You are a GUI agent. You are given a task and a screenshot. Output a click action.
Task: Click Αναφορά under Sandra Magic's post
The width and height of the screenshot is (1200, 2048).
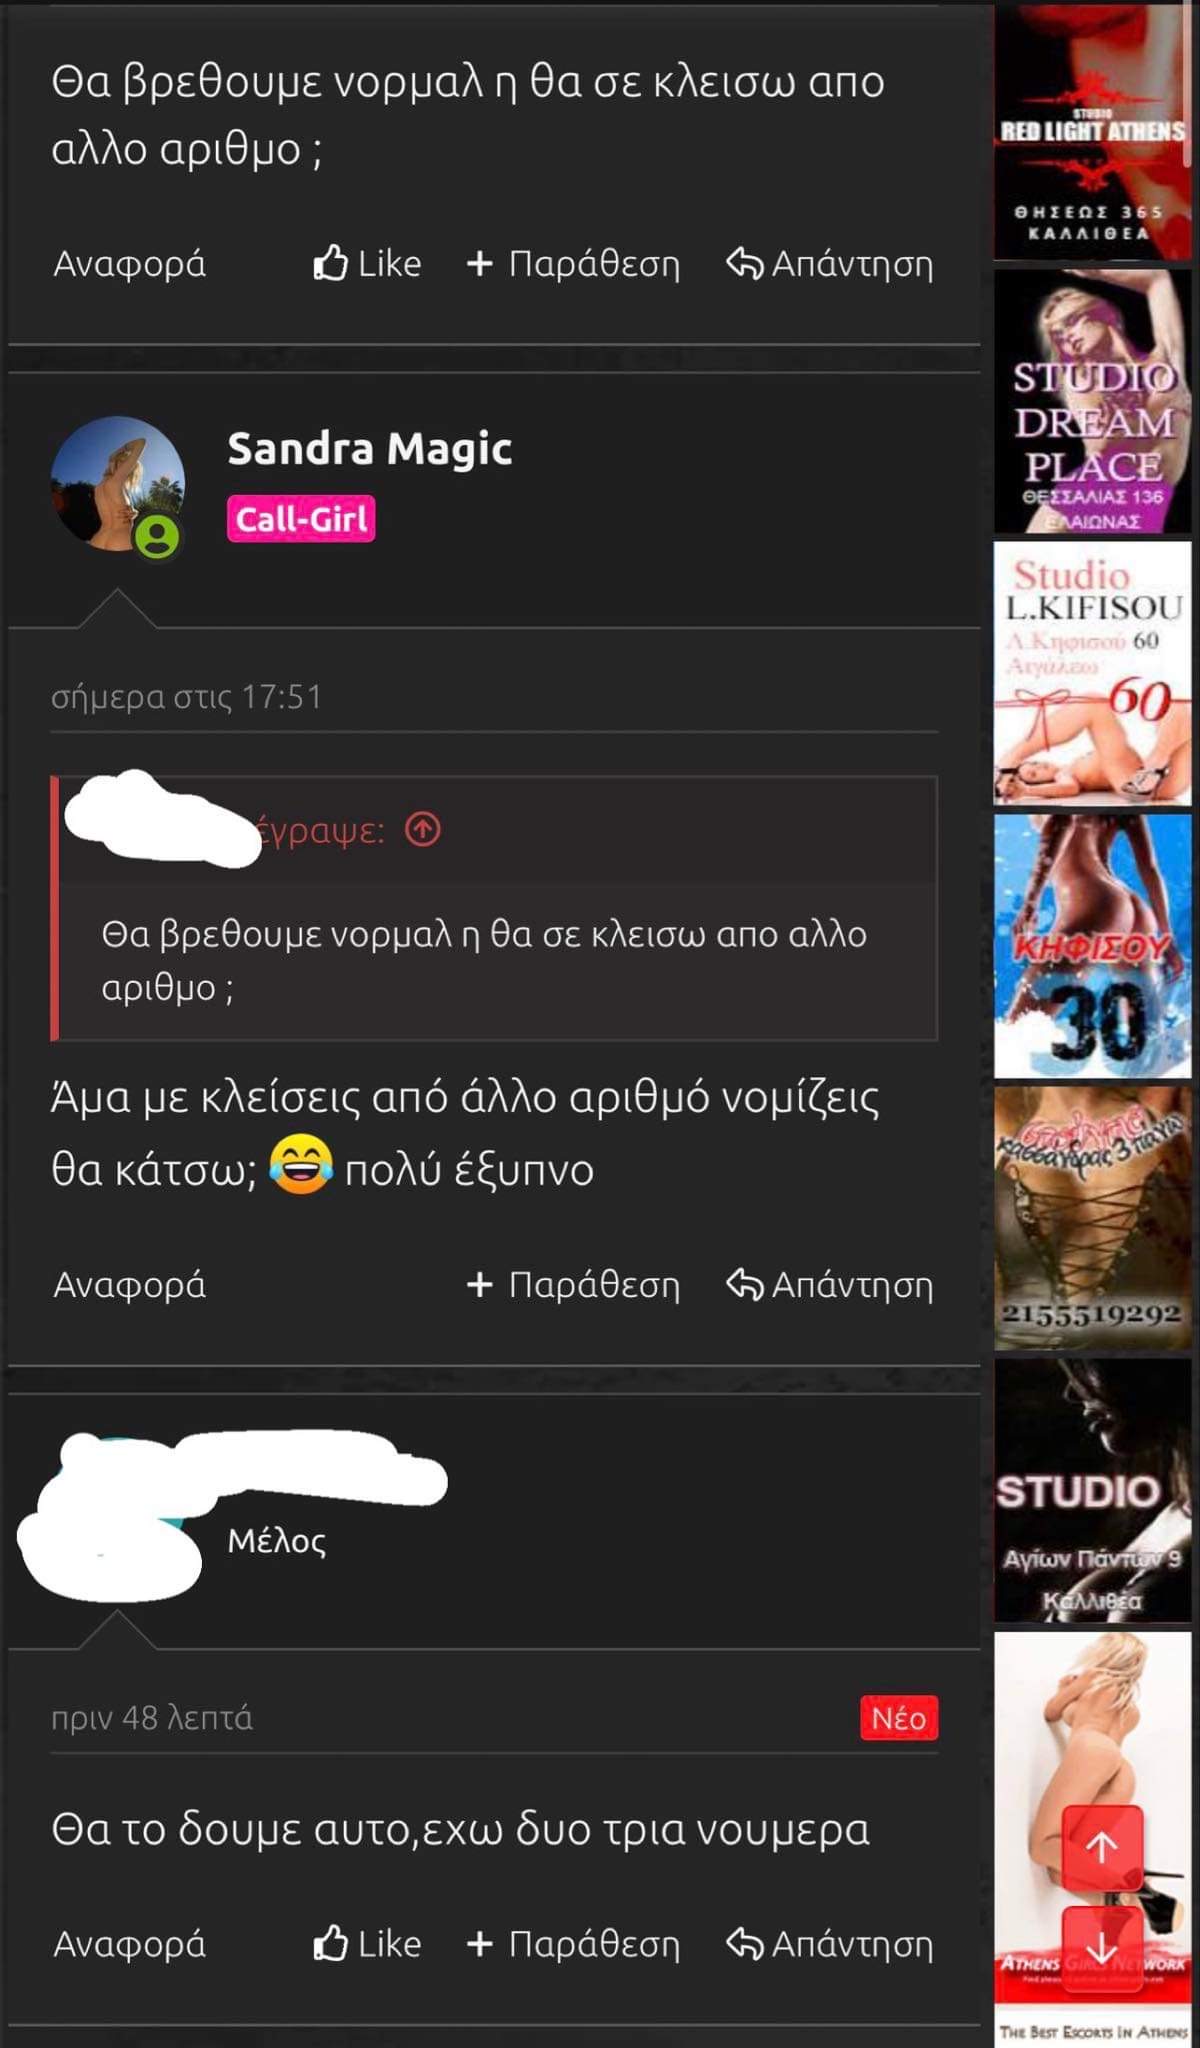coord(129,1285)
